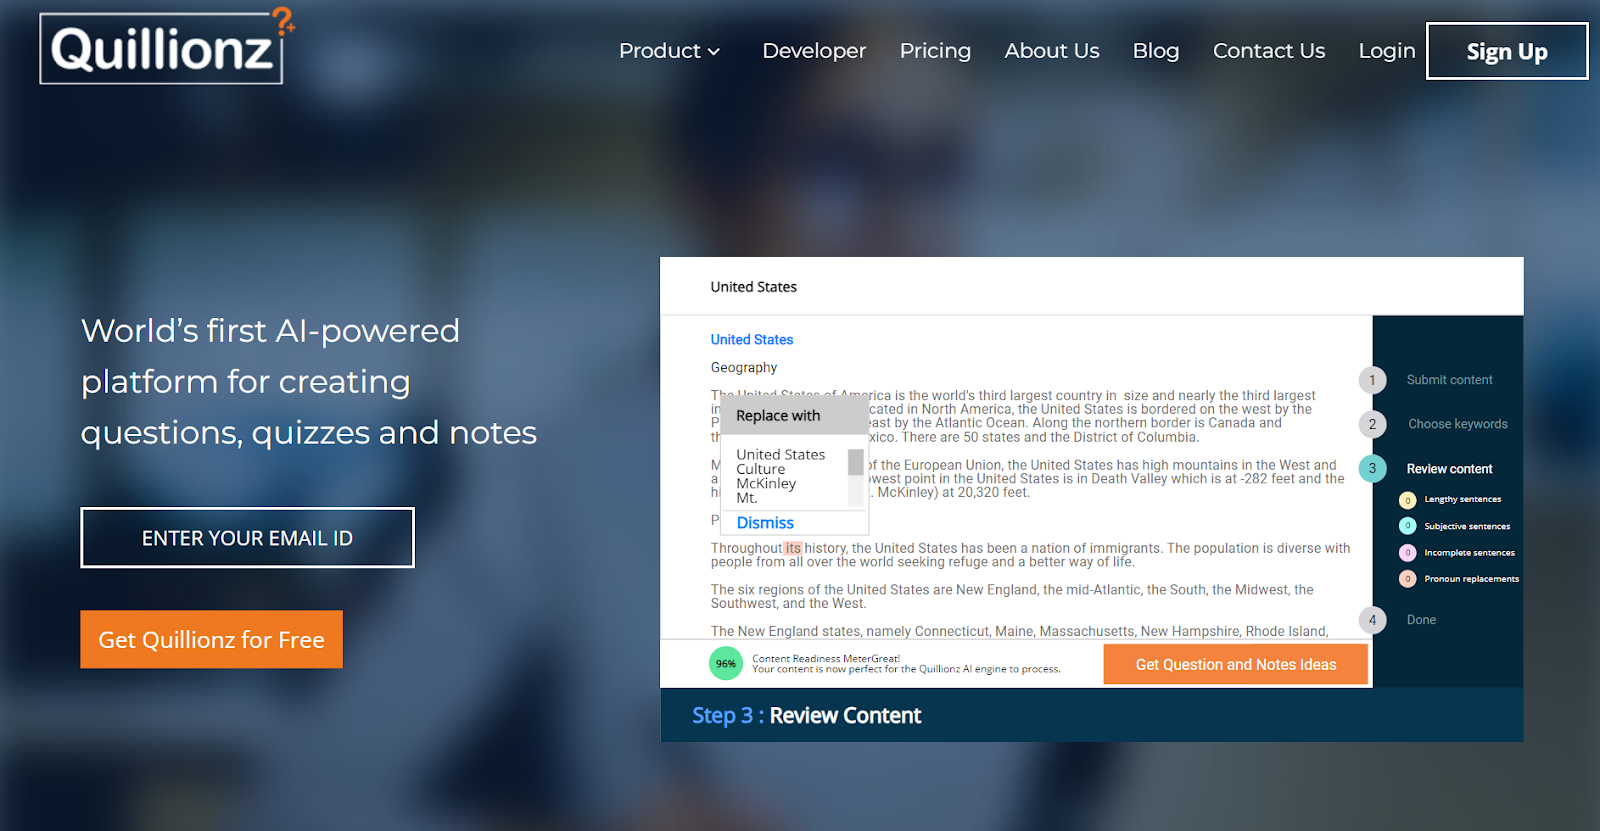Click the Pronoun replacements label
The width and height of the screenshot is (1600, 831).
click(x=1471, y=579)
